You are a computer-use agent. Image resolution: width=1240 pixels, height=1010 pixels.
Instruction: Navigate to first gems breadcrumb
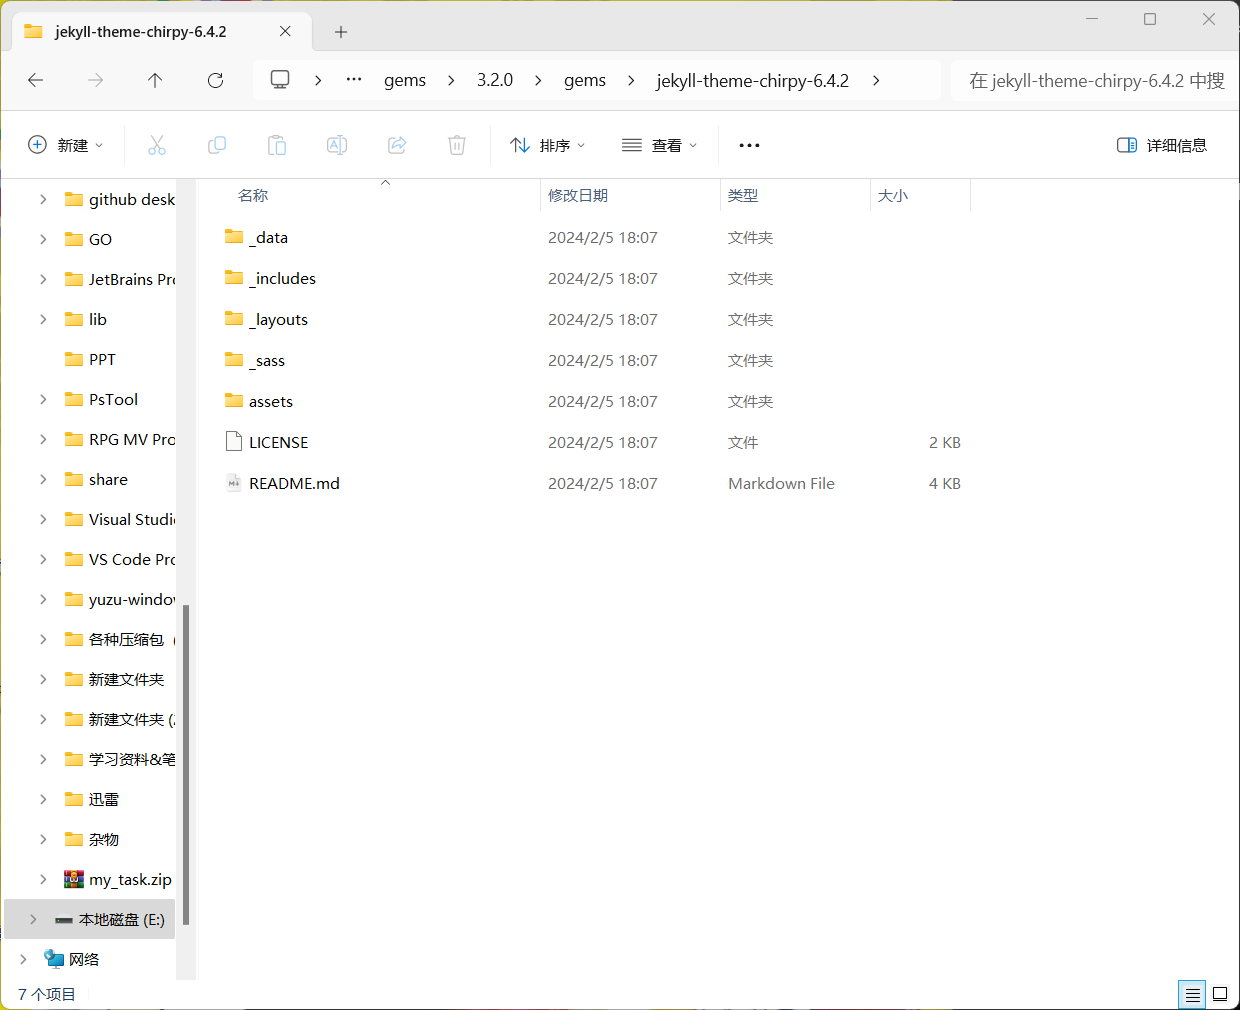(x=405, y=80)
